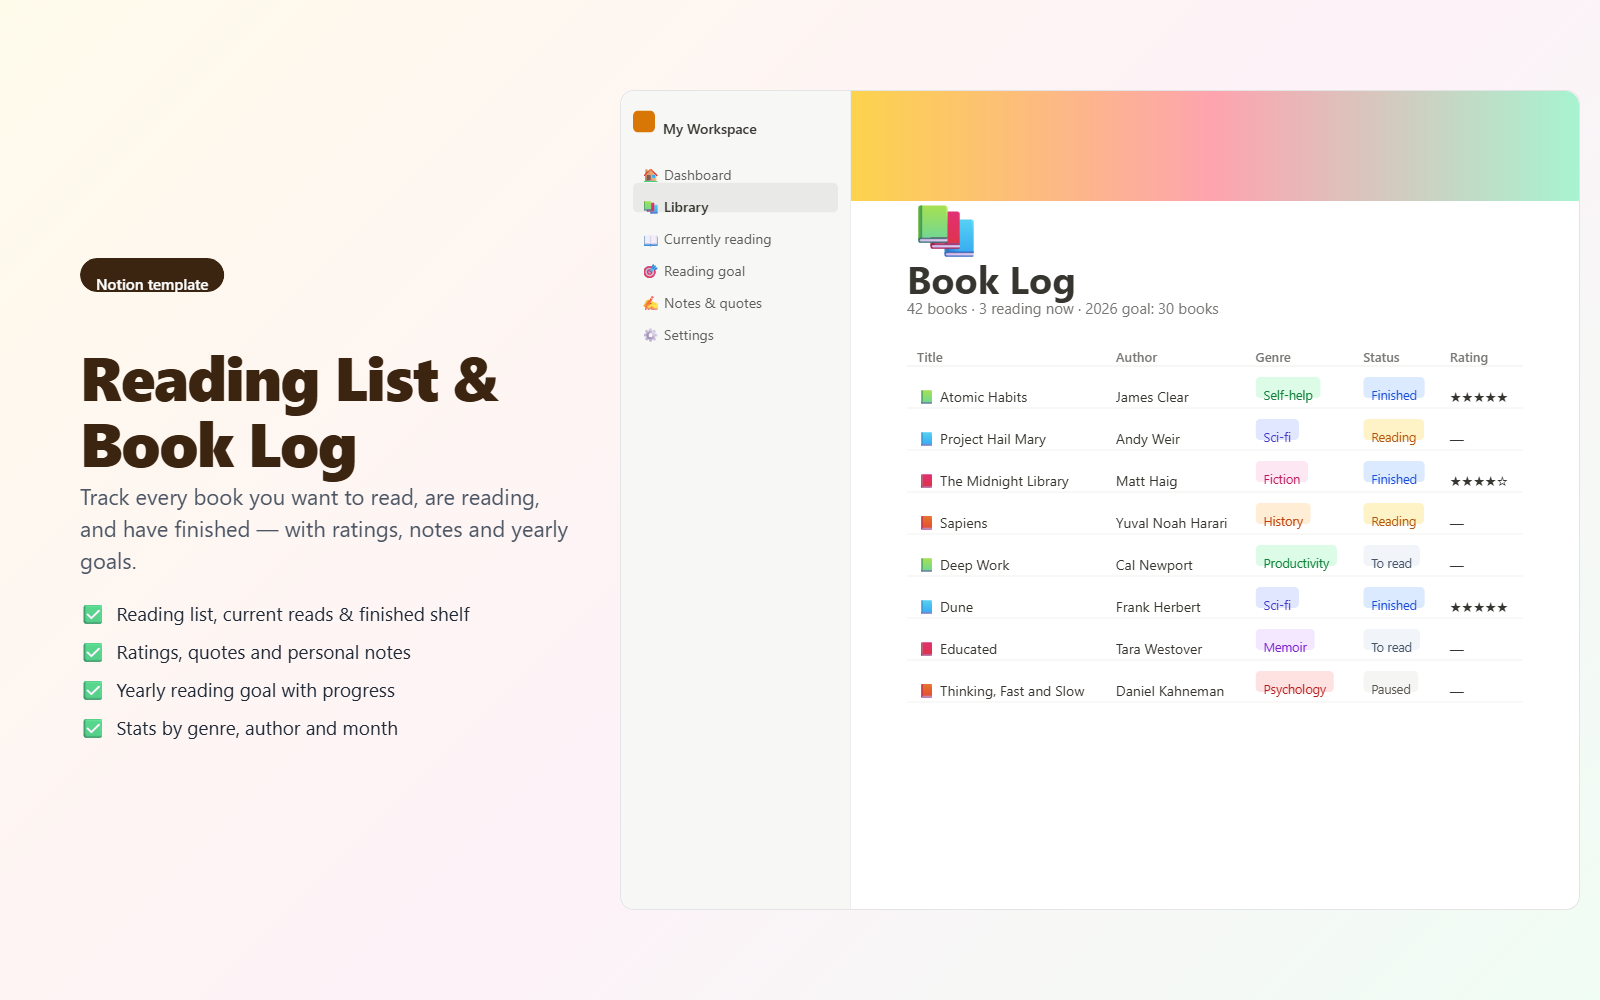Toggle the checkbox for Reading list, current reads
1600x1000 pixels.
[x=93, y=615]
